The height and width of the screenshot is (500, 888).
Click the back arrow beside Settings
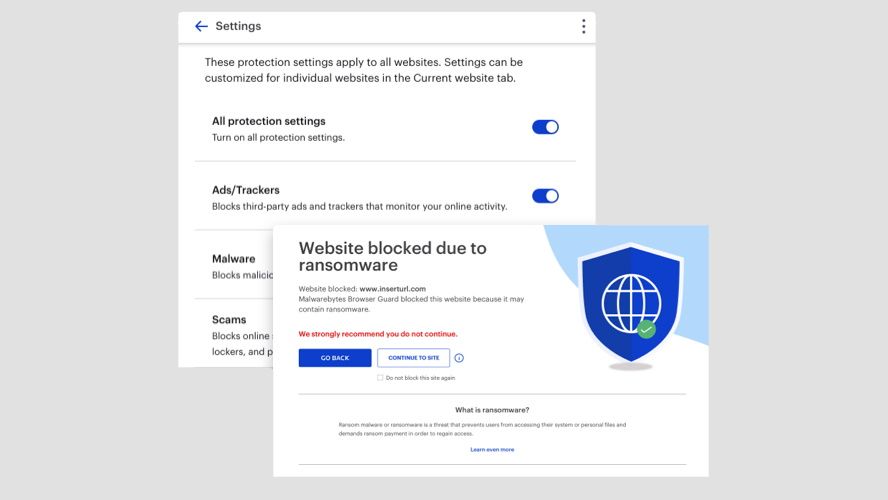(201, 26)
